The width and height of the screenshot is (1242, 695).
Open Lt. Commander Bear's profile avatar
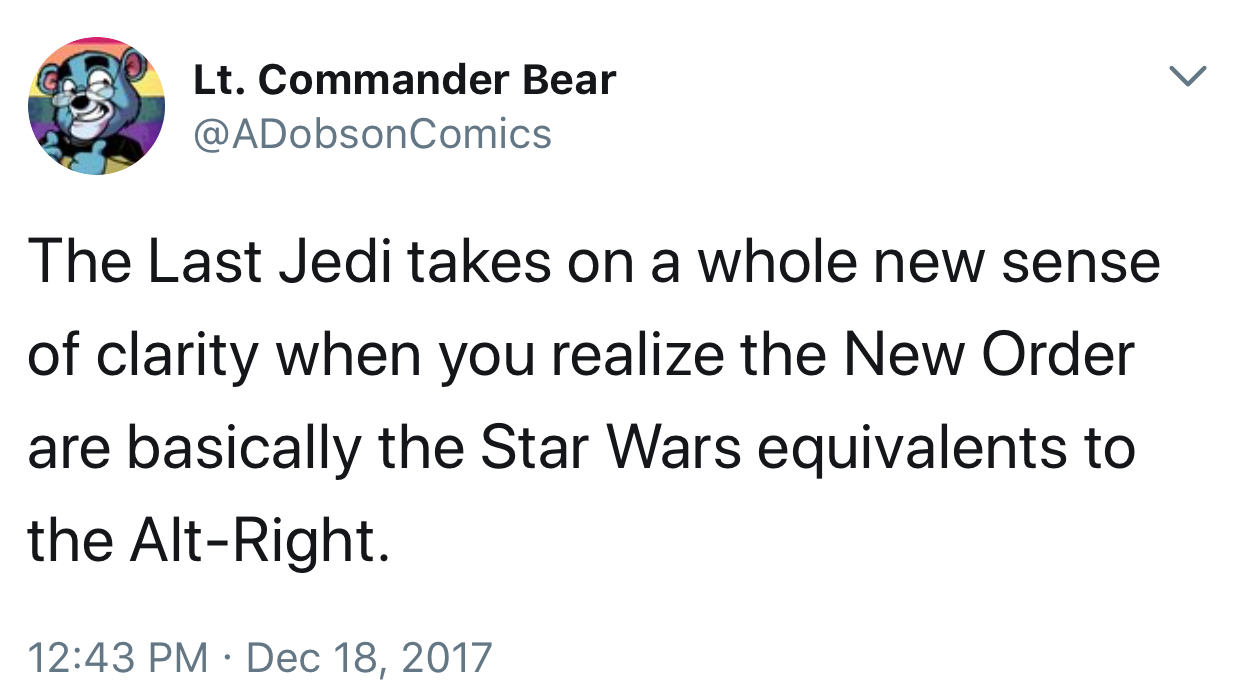coord(97,106)
